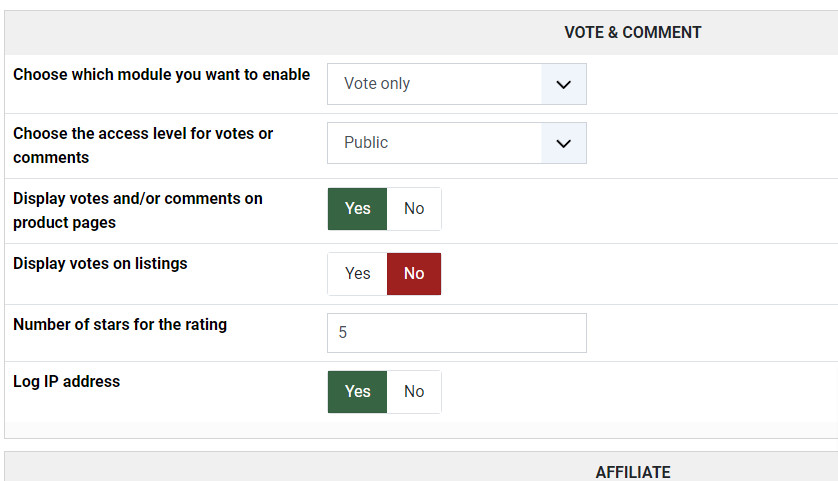Viewport: 838px width, 481px height.
Task: Click the 'Choose which module you want to enable' label
Action: [x=161, y=75]
